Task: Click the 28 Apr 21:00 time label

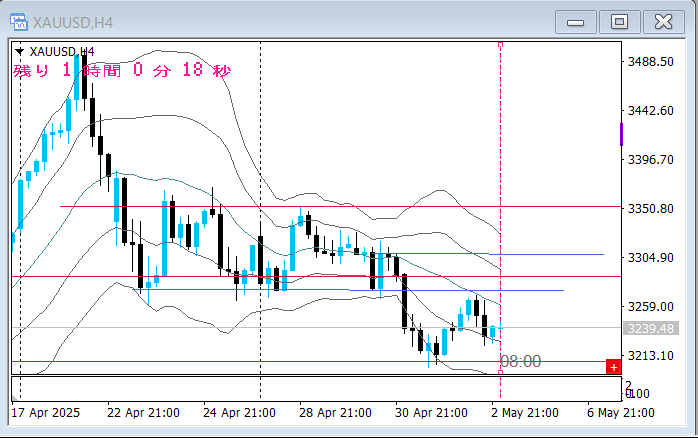Action: 334,412
